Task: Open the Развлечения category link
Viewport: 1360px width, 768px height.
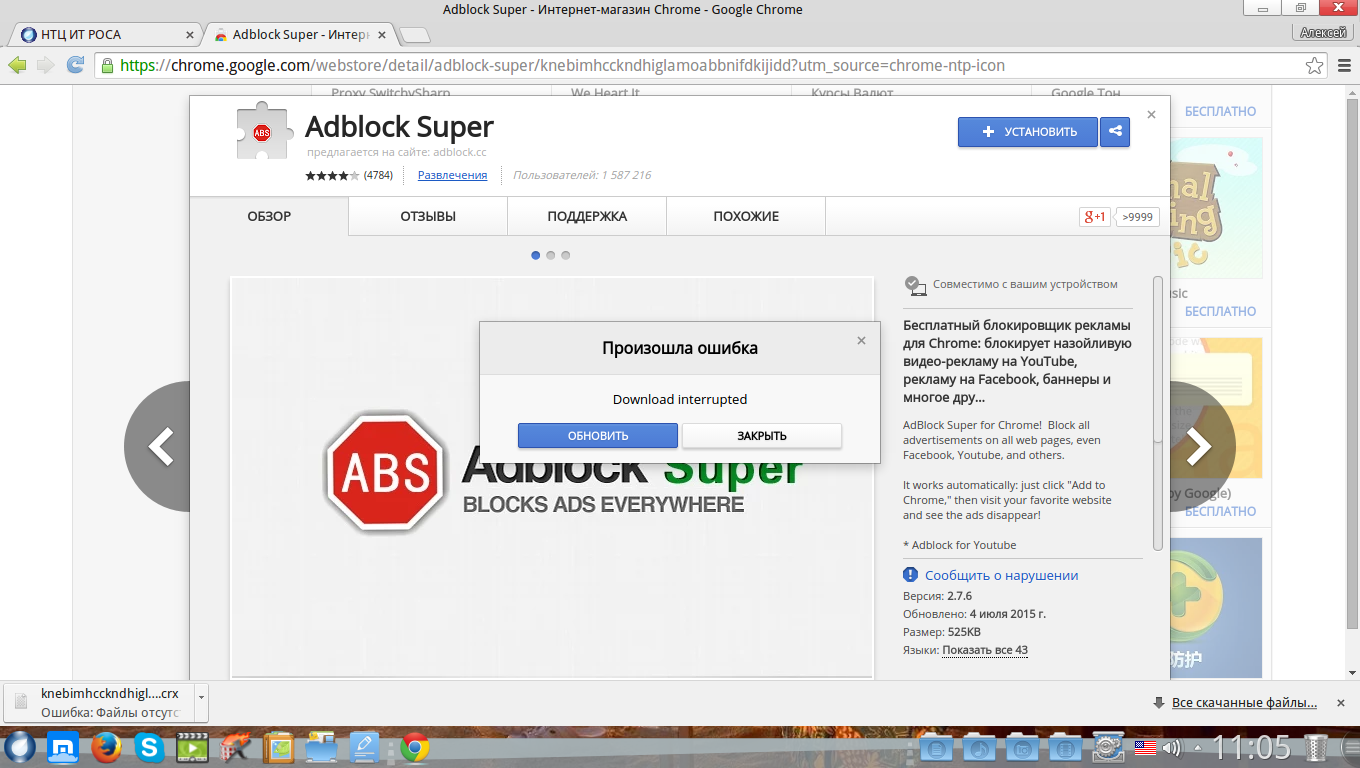Action: 452,175
